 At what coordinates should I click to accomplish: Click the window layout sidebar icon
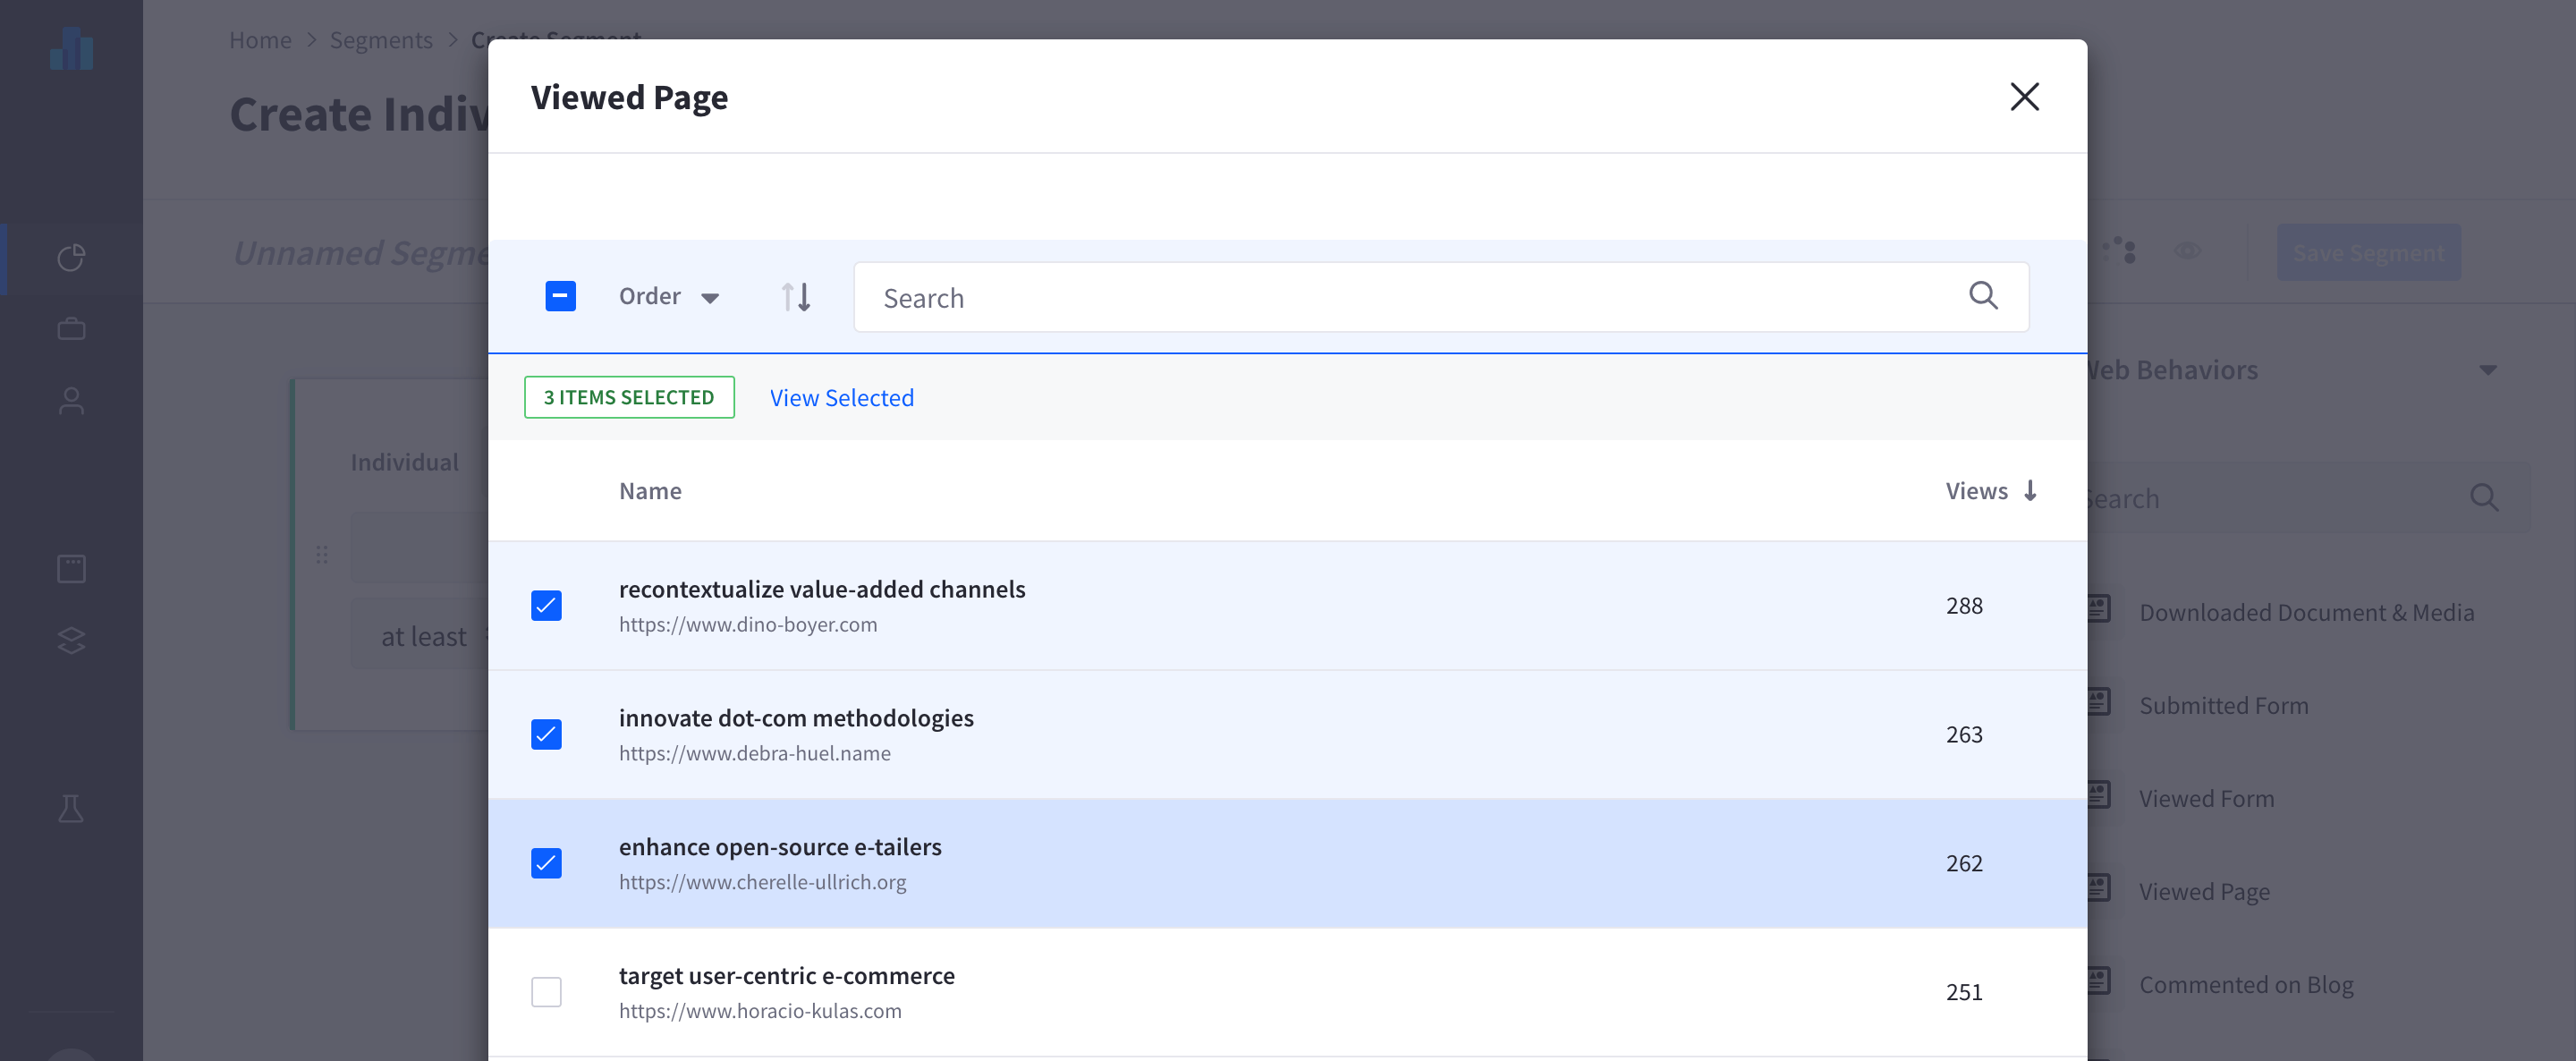71,568
